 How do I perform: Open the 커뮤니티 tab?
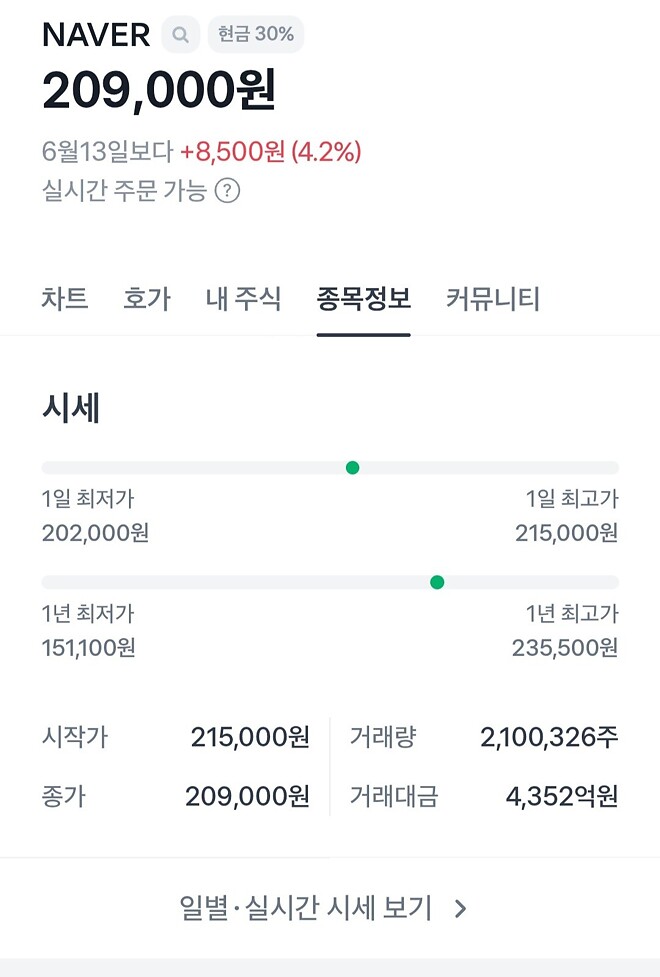[489, 298]
